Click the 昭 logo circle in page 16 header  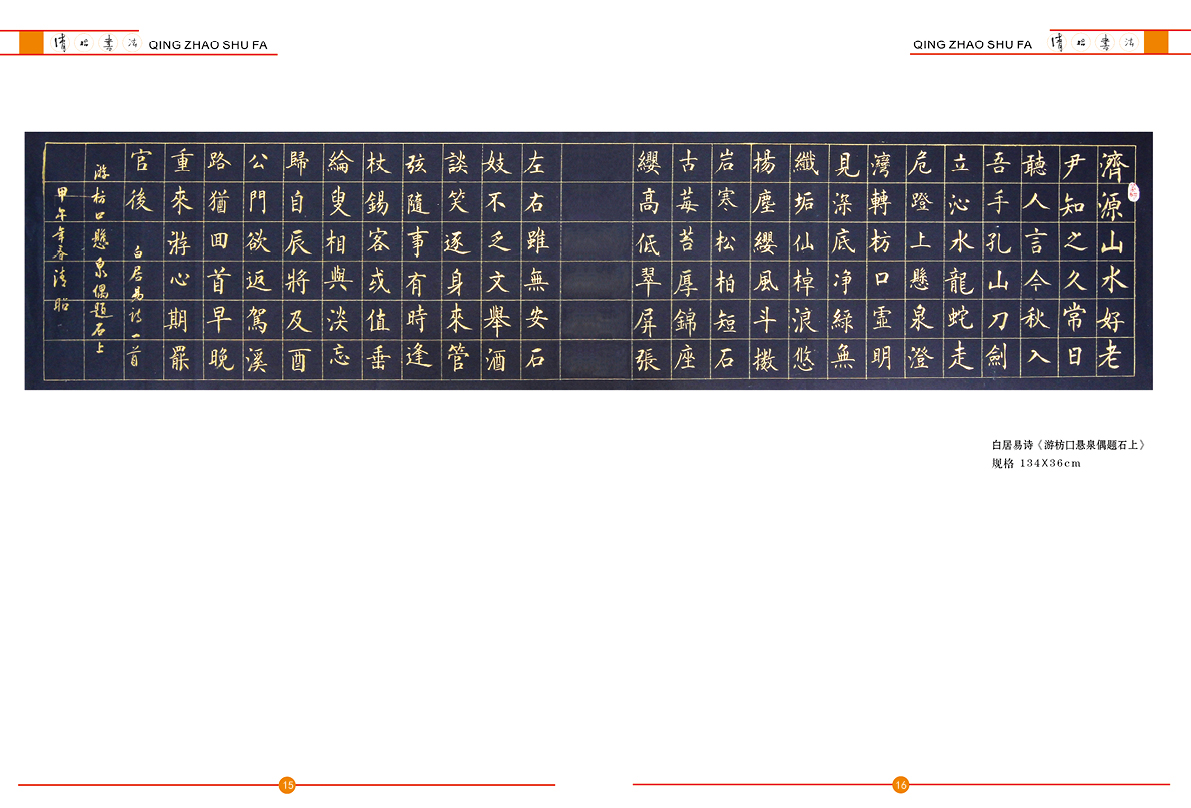(x=1081, y=42)
